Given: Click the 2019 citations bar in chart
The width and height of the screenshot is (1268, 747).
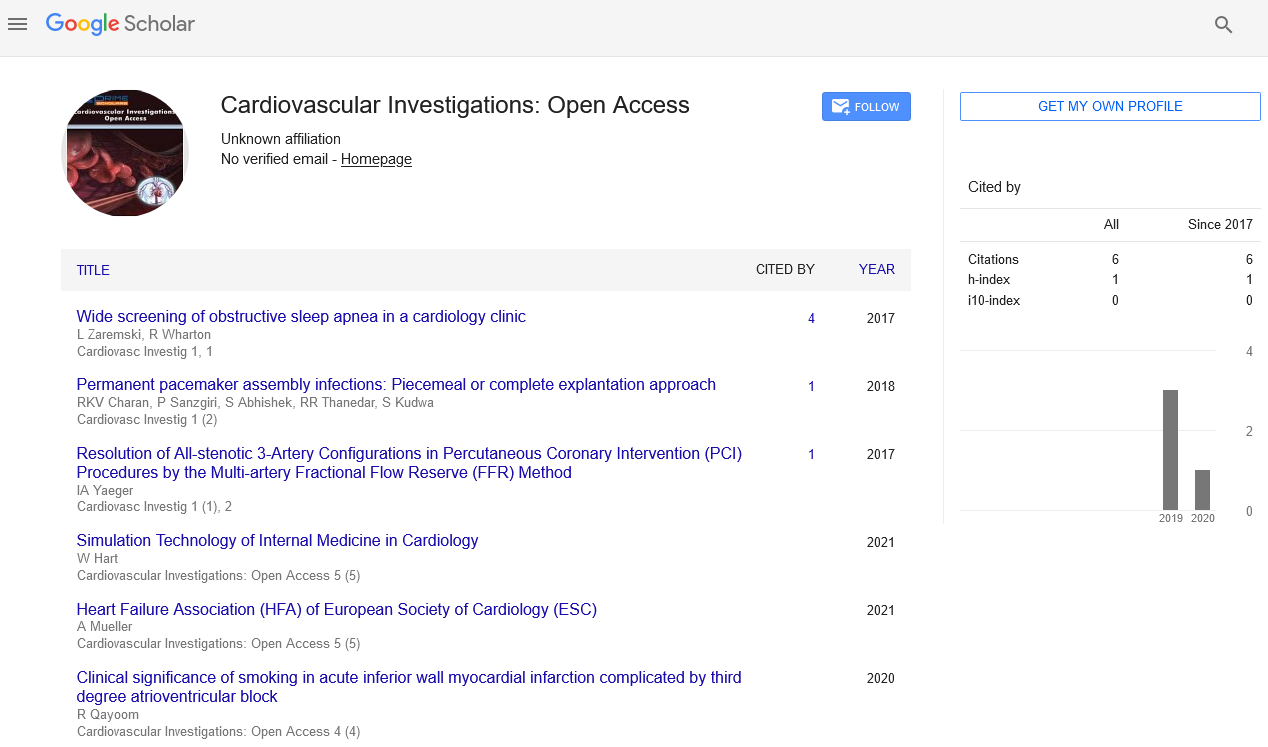Looking at the screenshot, I should pyautogui.click(x=1170, y=450).
